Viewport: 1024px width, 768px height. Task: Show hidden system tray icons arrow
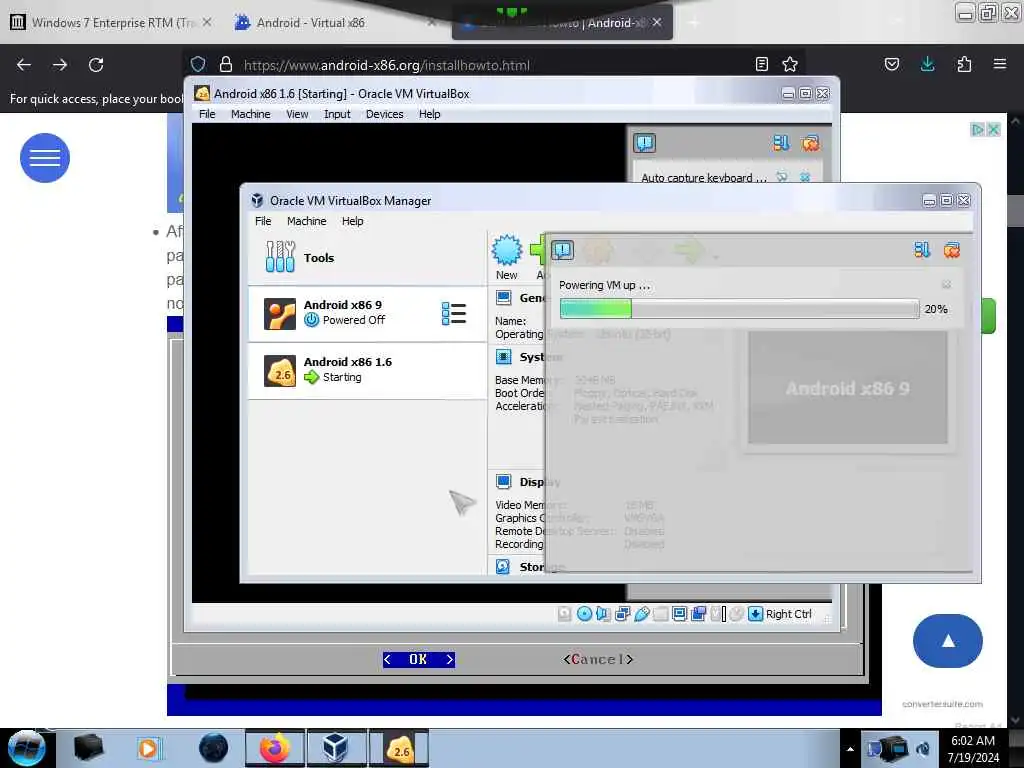(850, 749)
